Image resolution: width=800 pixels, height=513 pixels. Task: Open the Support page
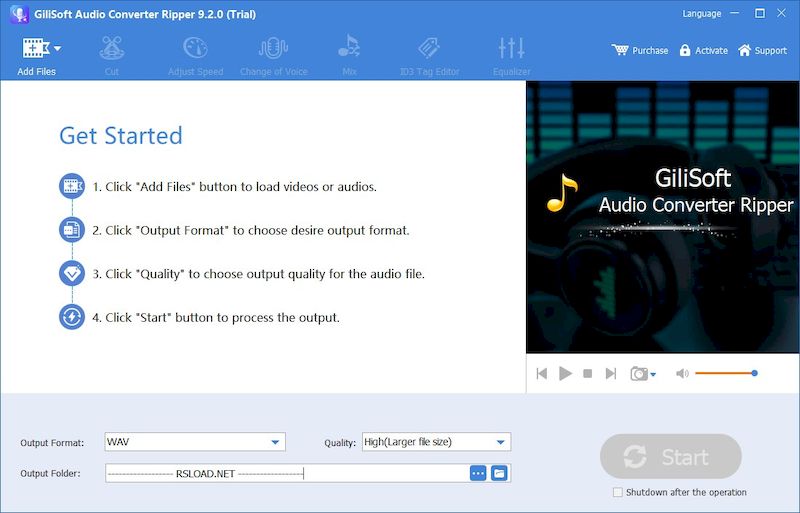pyautogui.click(x=762, y=50)
